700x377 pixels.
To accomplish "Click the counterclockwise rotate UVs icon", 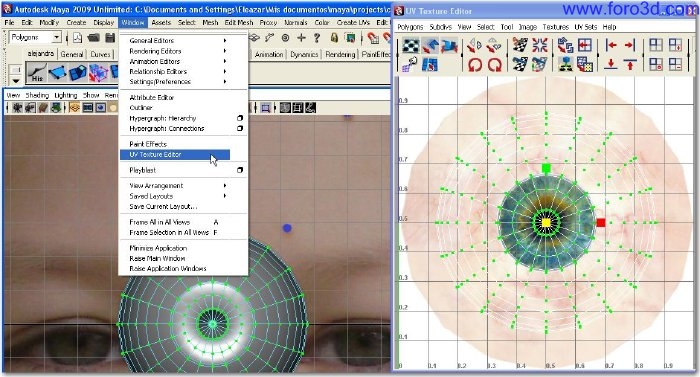I will point(475,65).
